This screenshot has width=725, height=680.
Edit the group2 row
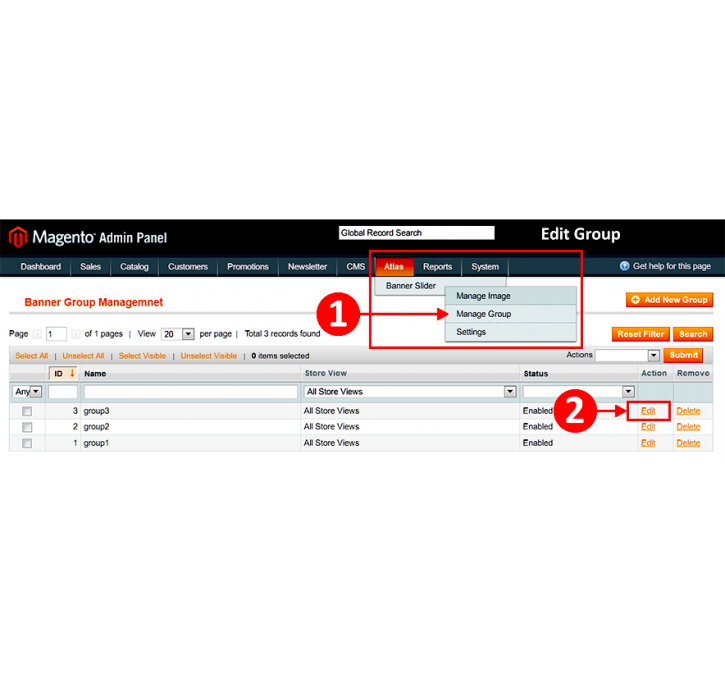648,427
